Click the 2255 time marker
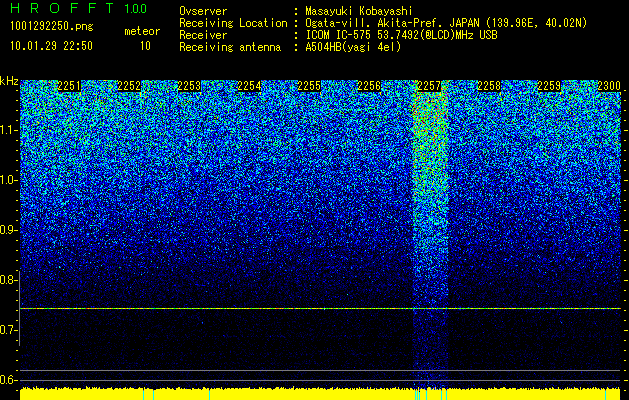629x400 pixels. (309, 86)
